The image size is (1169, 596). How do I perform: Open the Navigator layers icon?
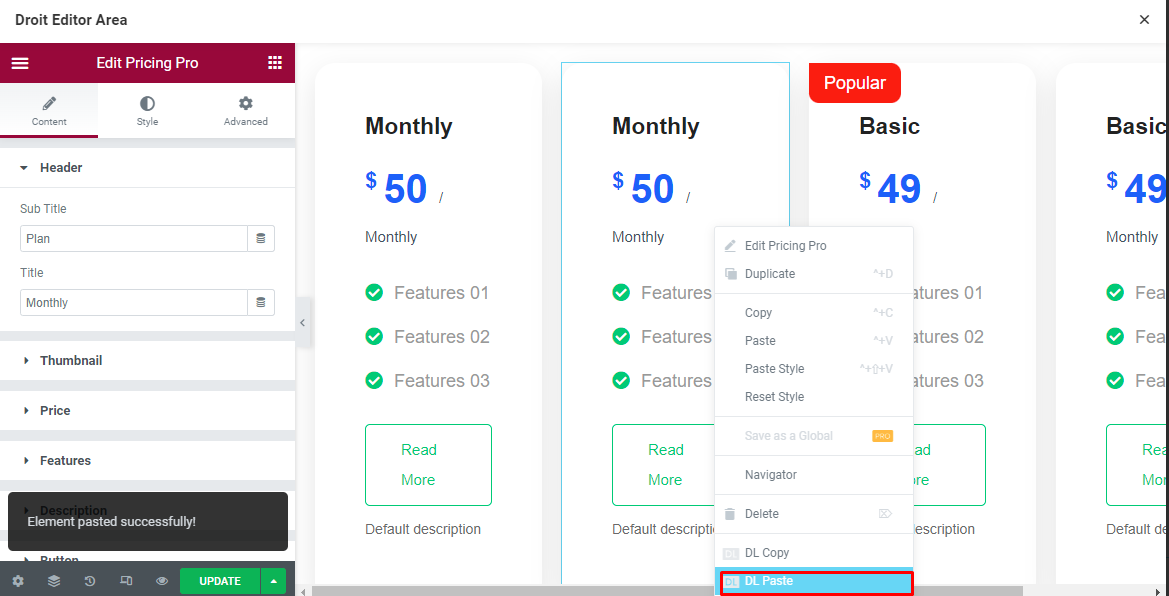54,581
